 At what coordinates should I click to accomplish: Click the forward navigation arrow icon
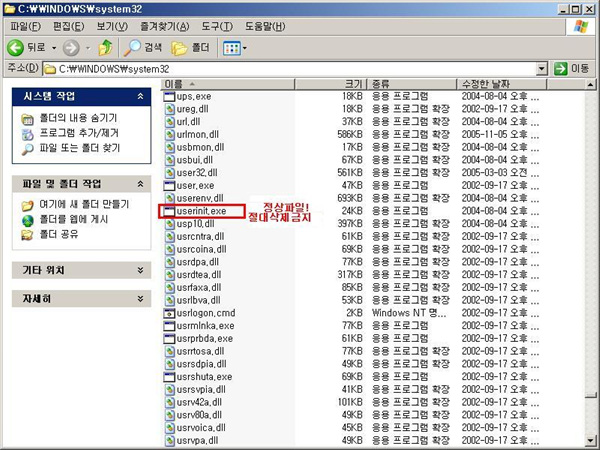71,48
